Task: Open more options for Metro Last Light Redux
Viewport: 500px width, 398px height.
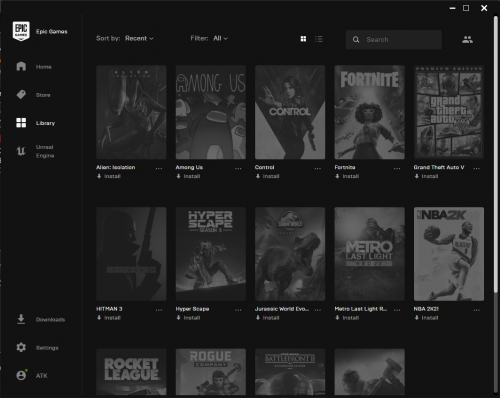Action: 397,310
